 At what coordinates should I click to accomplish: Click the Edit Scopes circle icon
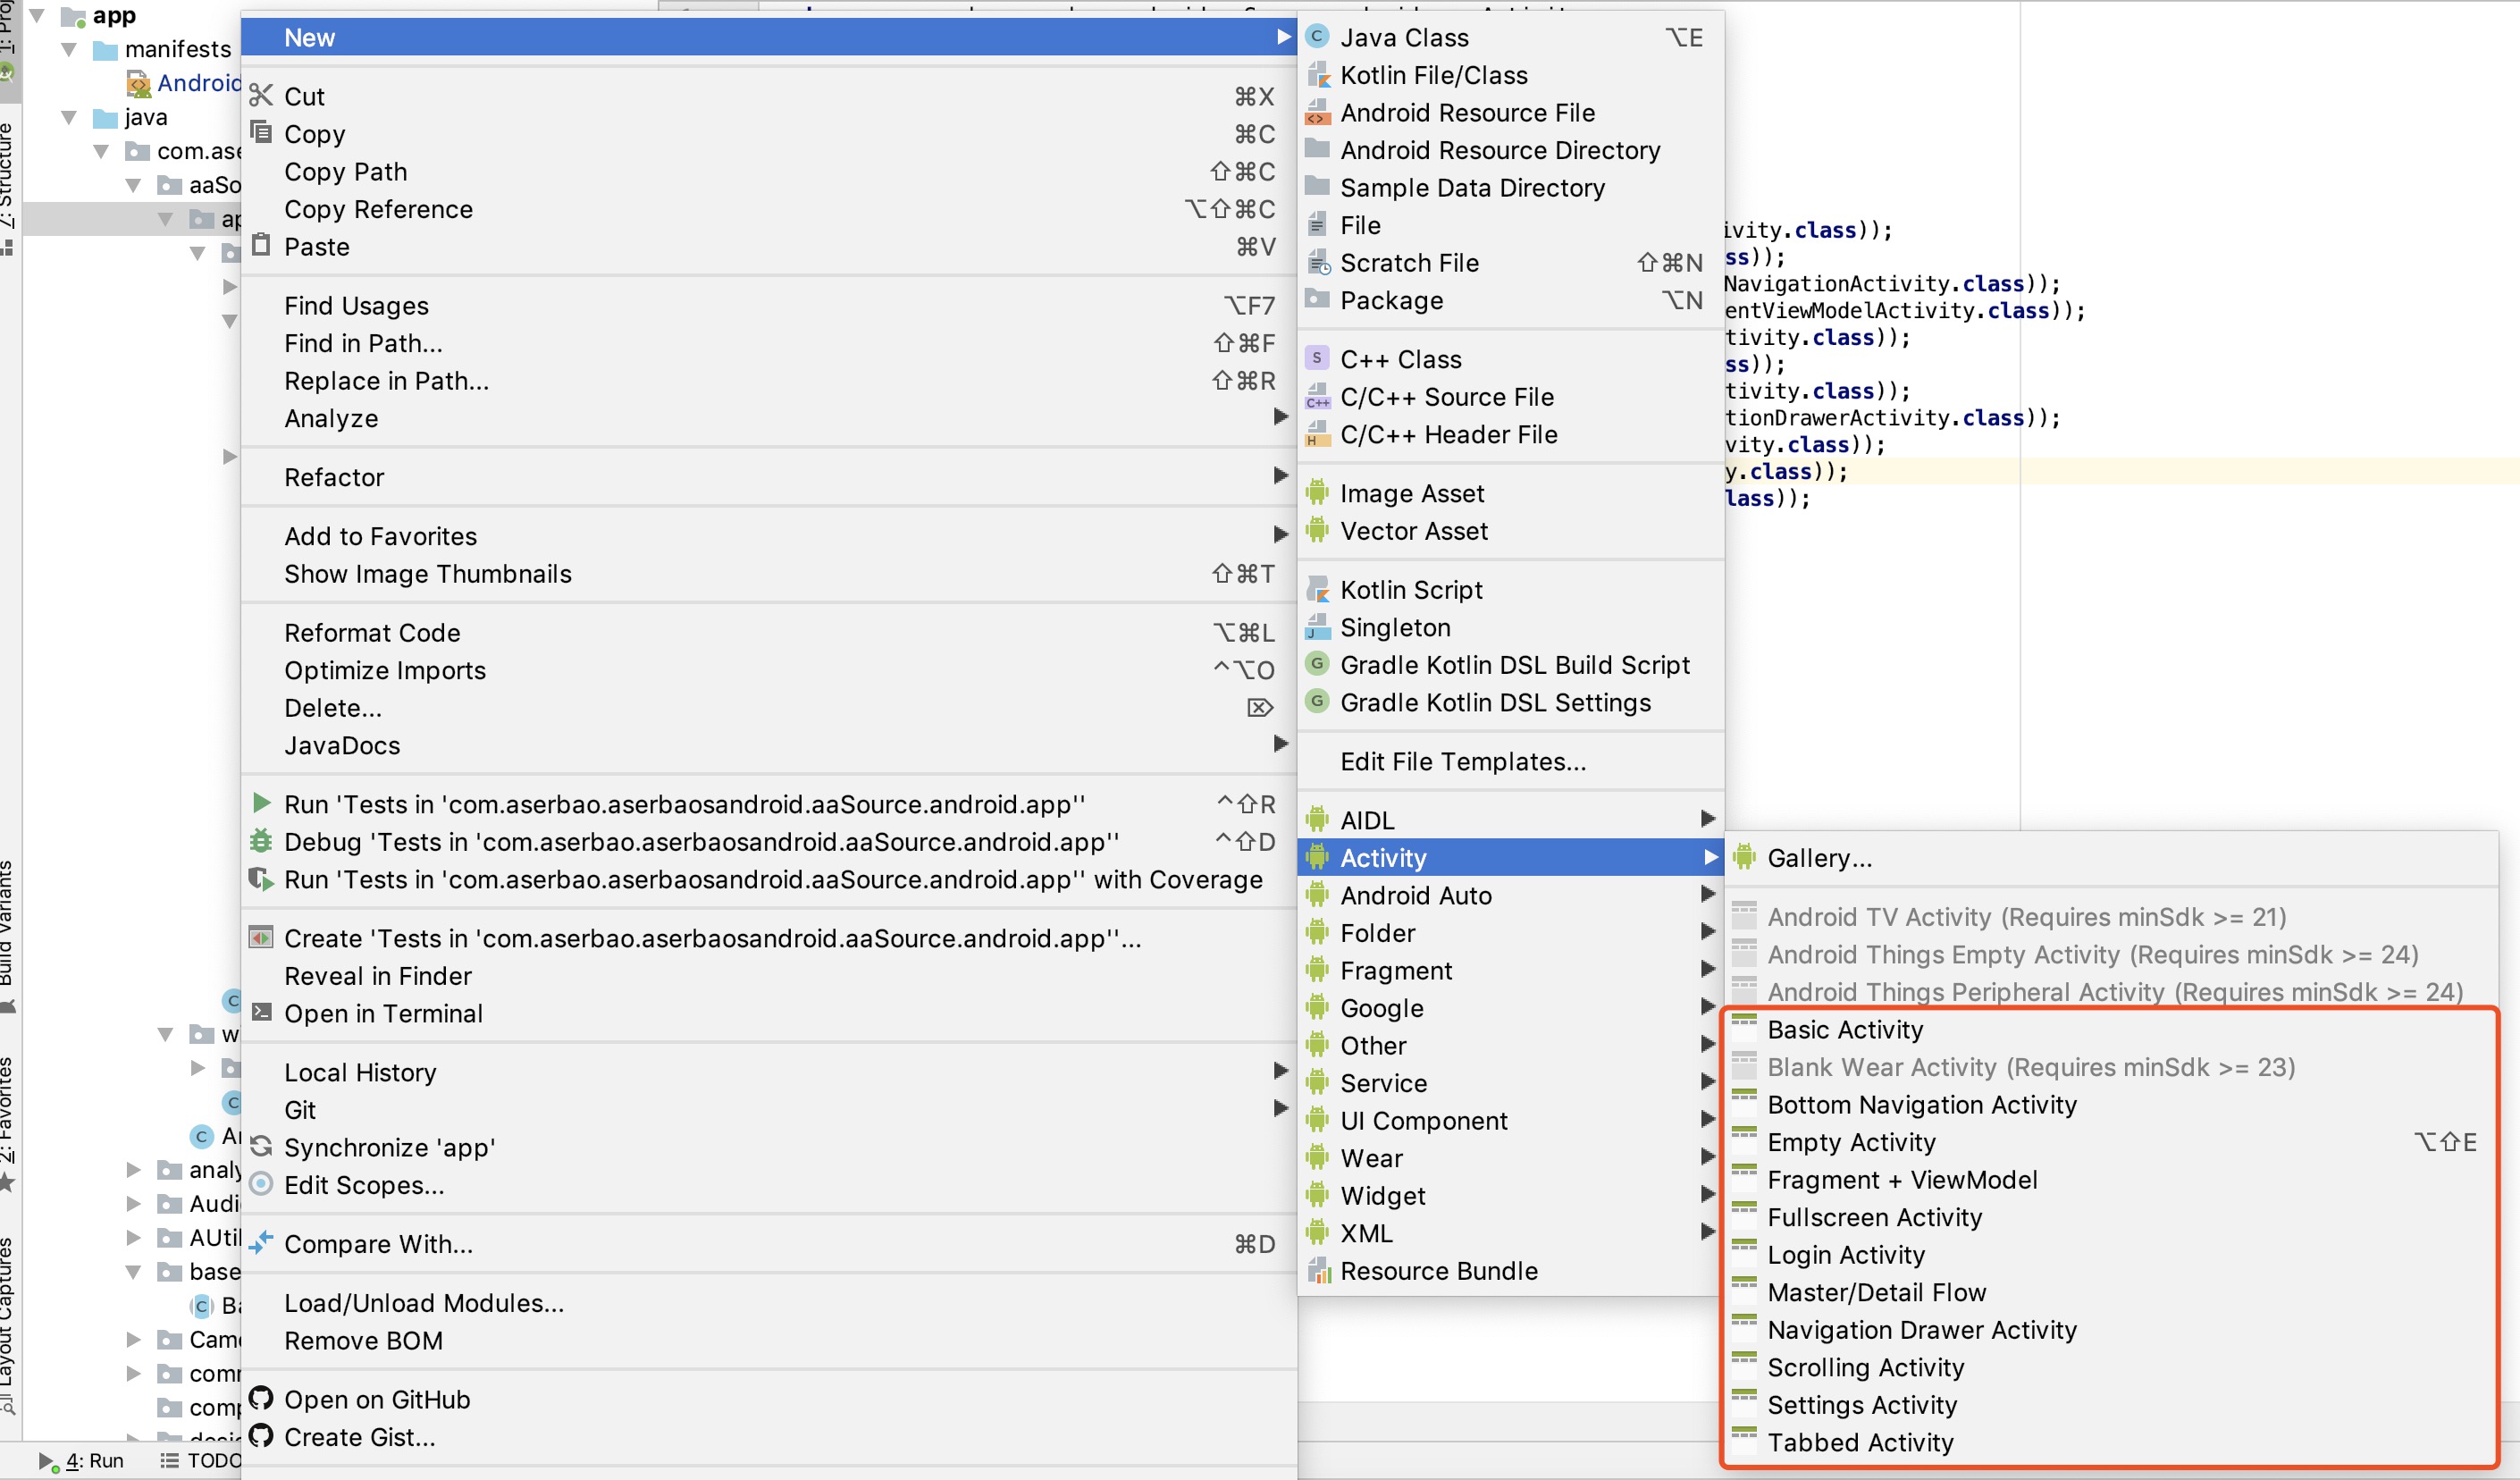click(261, 1184)
